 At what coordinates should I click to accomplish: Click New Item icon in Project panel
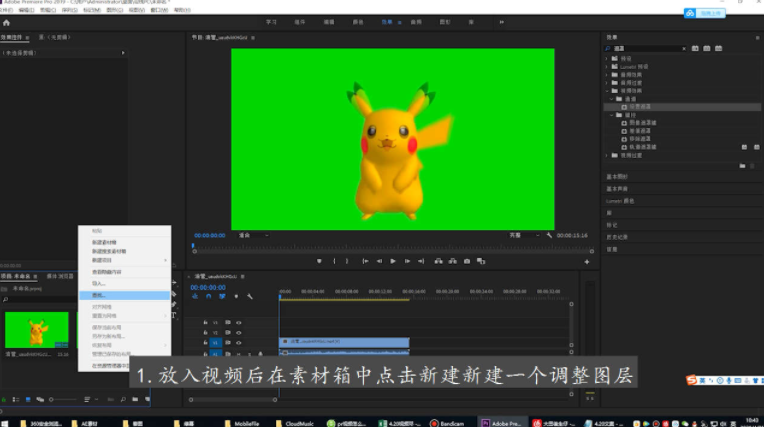pyautogui.click(x=147, y=400)
